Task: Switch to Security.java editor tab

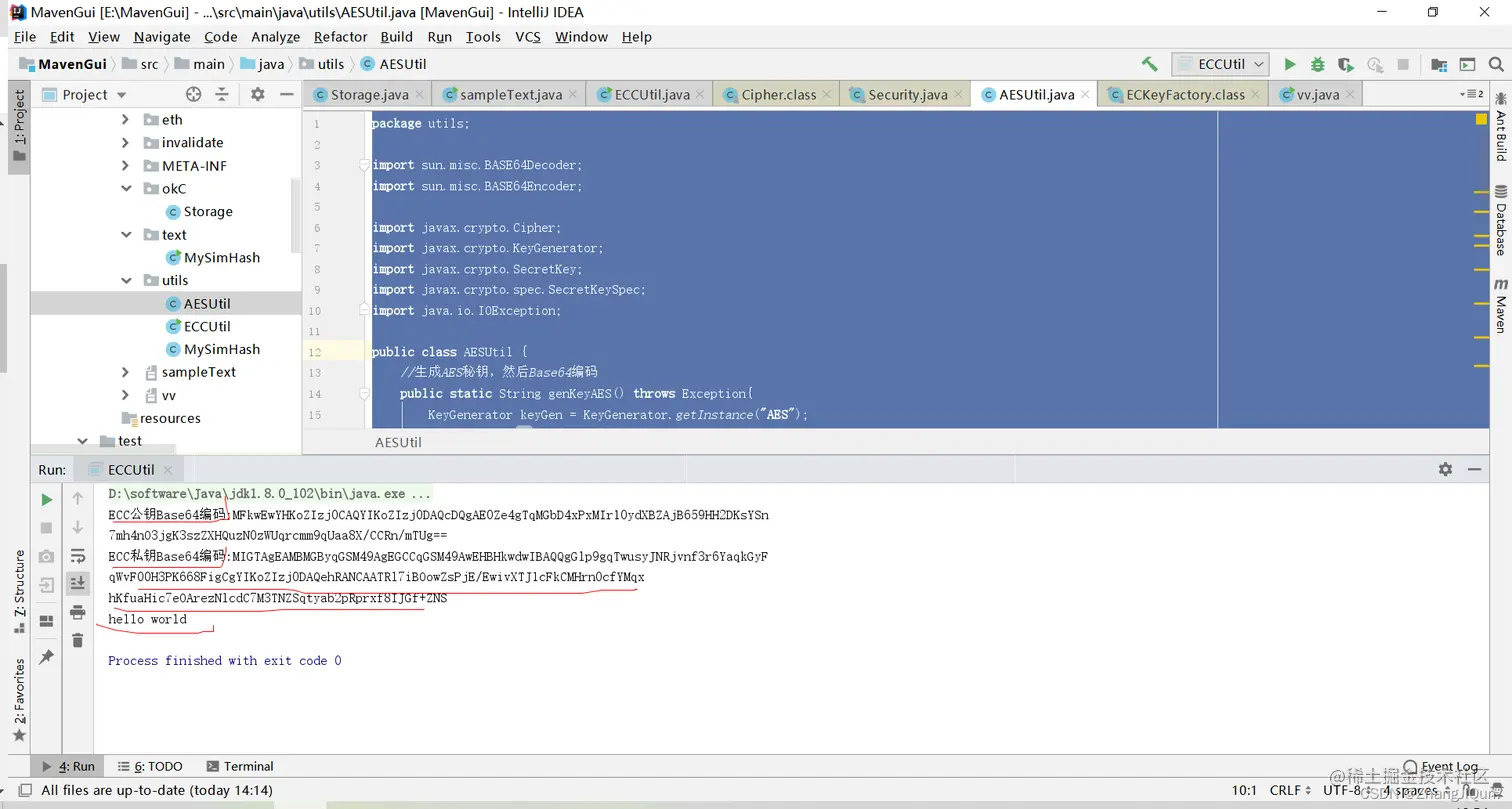Action: [x=907, y=94]
